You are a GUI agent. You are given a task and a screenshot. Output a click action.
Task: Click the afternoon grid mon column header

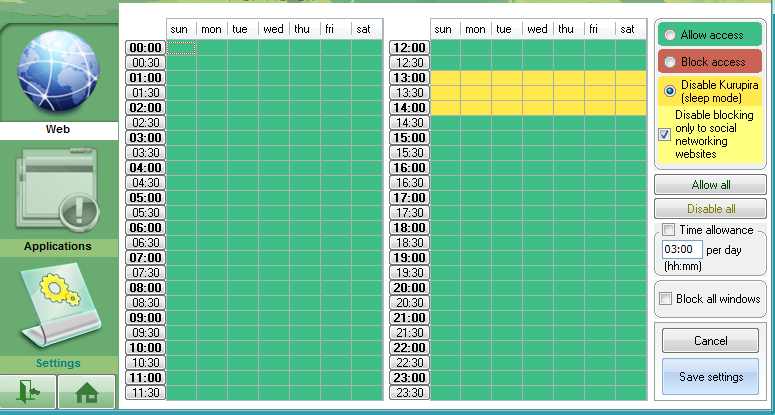pos(476,29)
